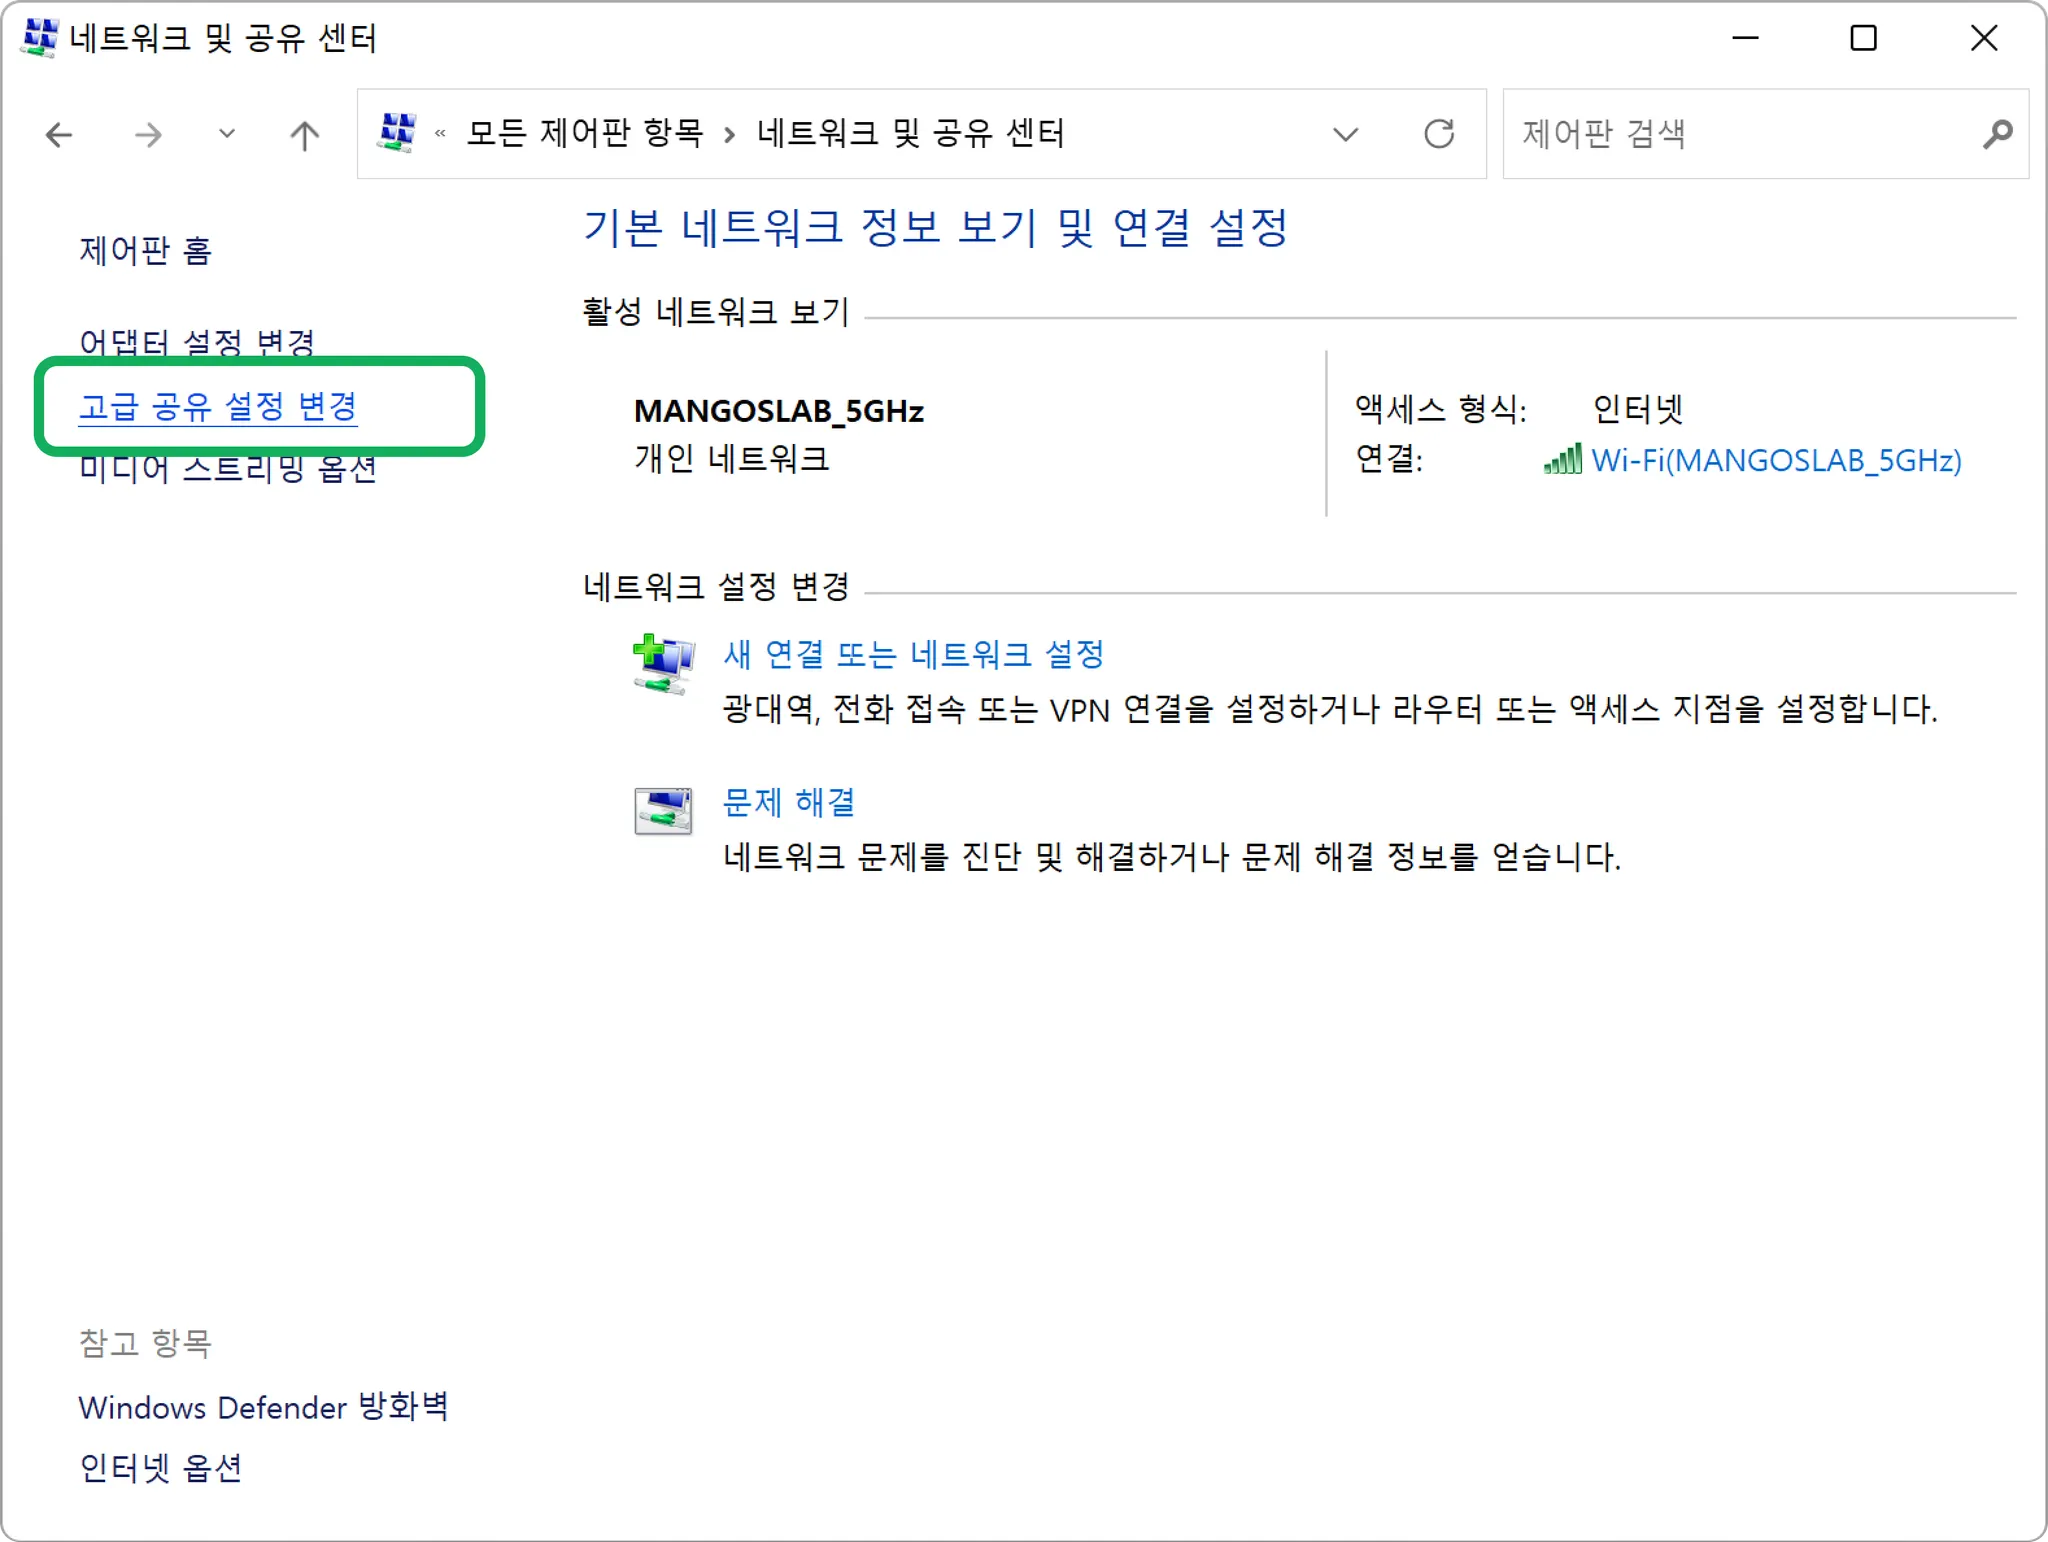Image resolution: width=2048 pixels, height=1542 pixels.
Task: Click the control panel icon in address bar
Action: (x=397, y=132)
